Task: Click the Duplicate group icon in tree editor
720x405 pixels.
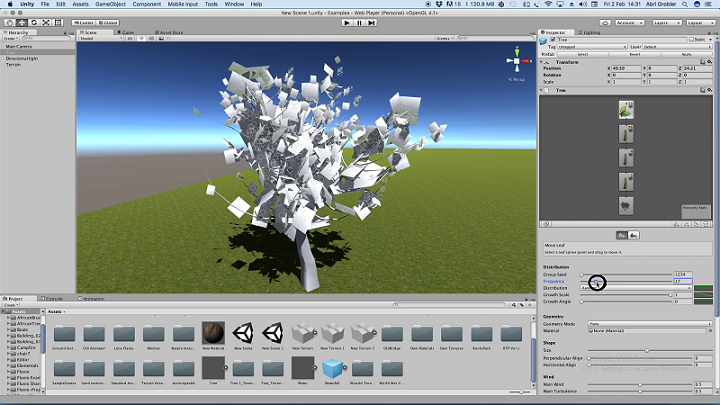Action: coord(697,225)
